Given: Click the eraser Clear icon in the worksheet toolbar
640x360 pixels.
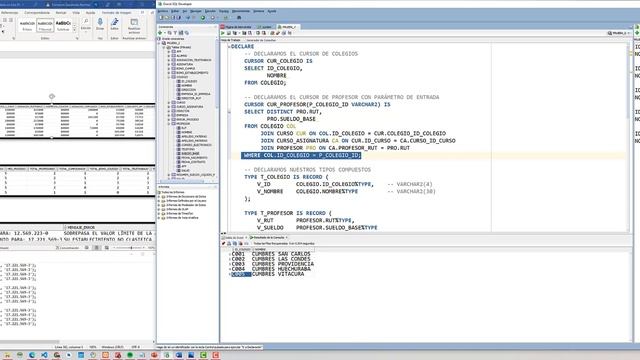Looking at the screenshot, I should (x=278, y=33).
